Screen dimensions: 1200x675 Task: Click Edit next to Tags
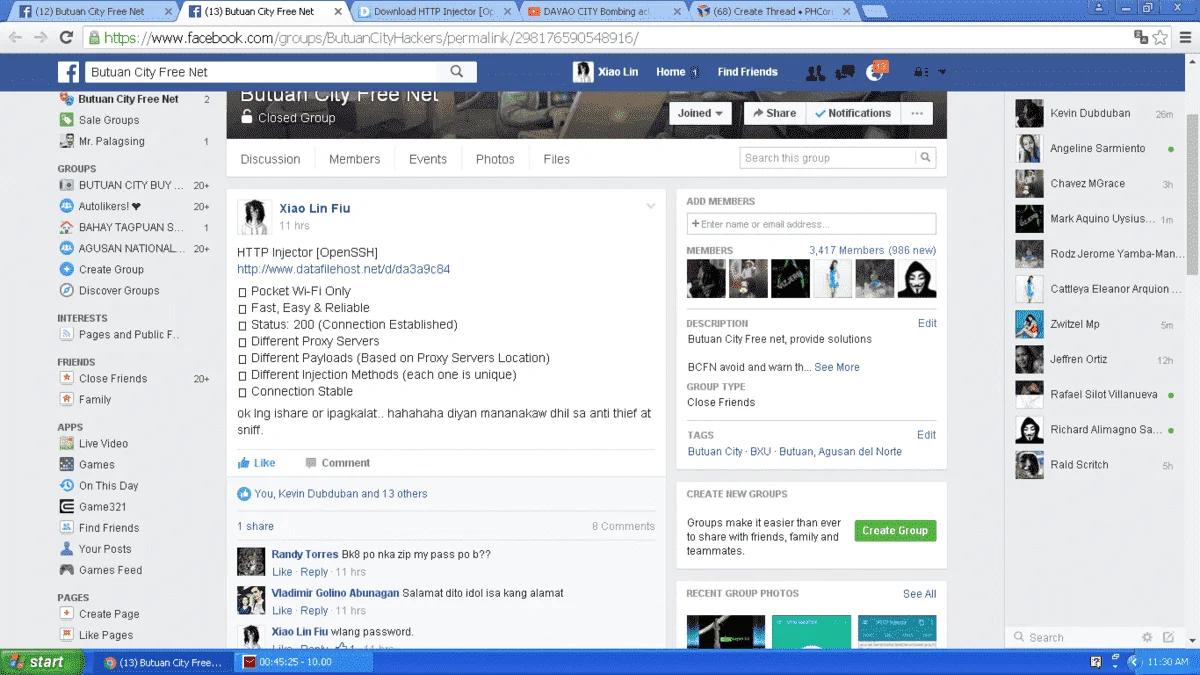click(x=927, y=435)
